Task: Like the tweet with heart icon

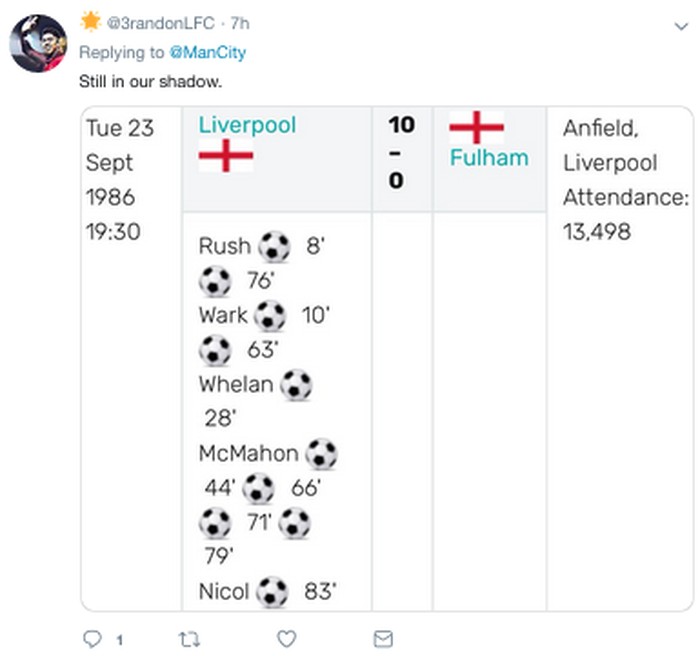Action: pos(286,638)
